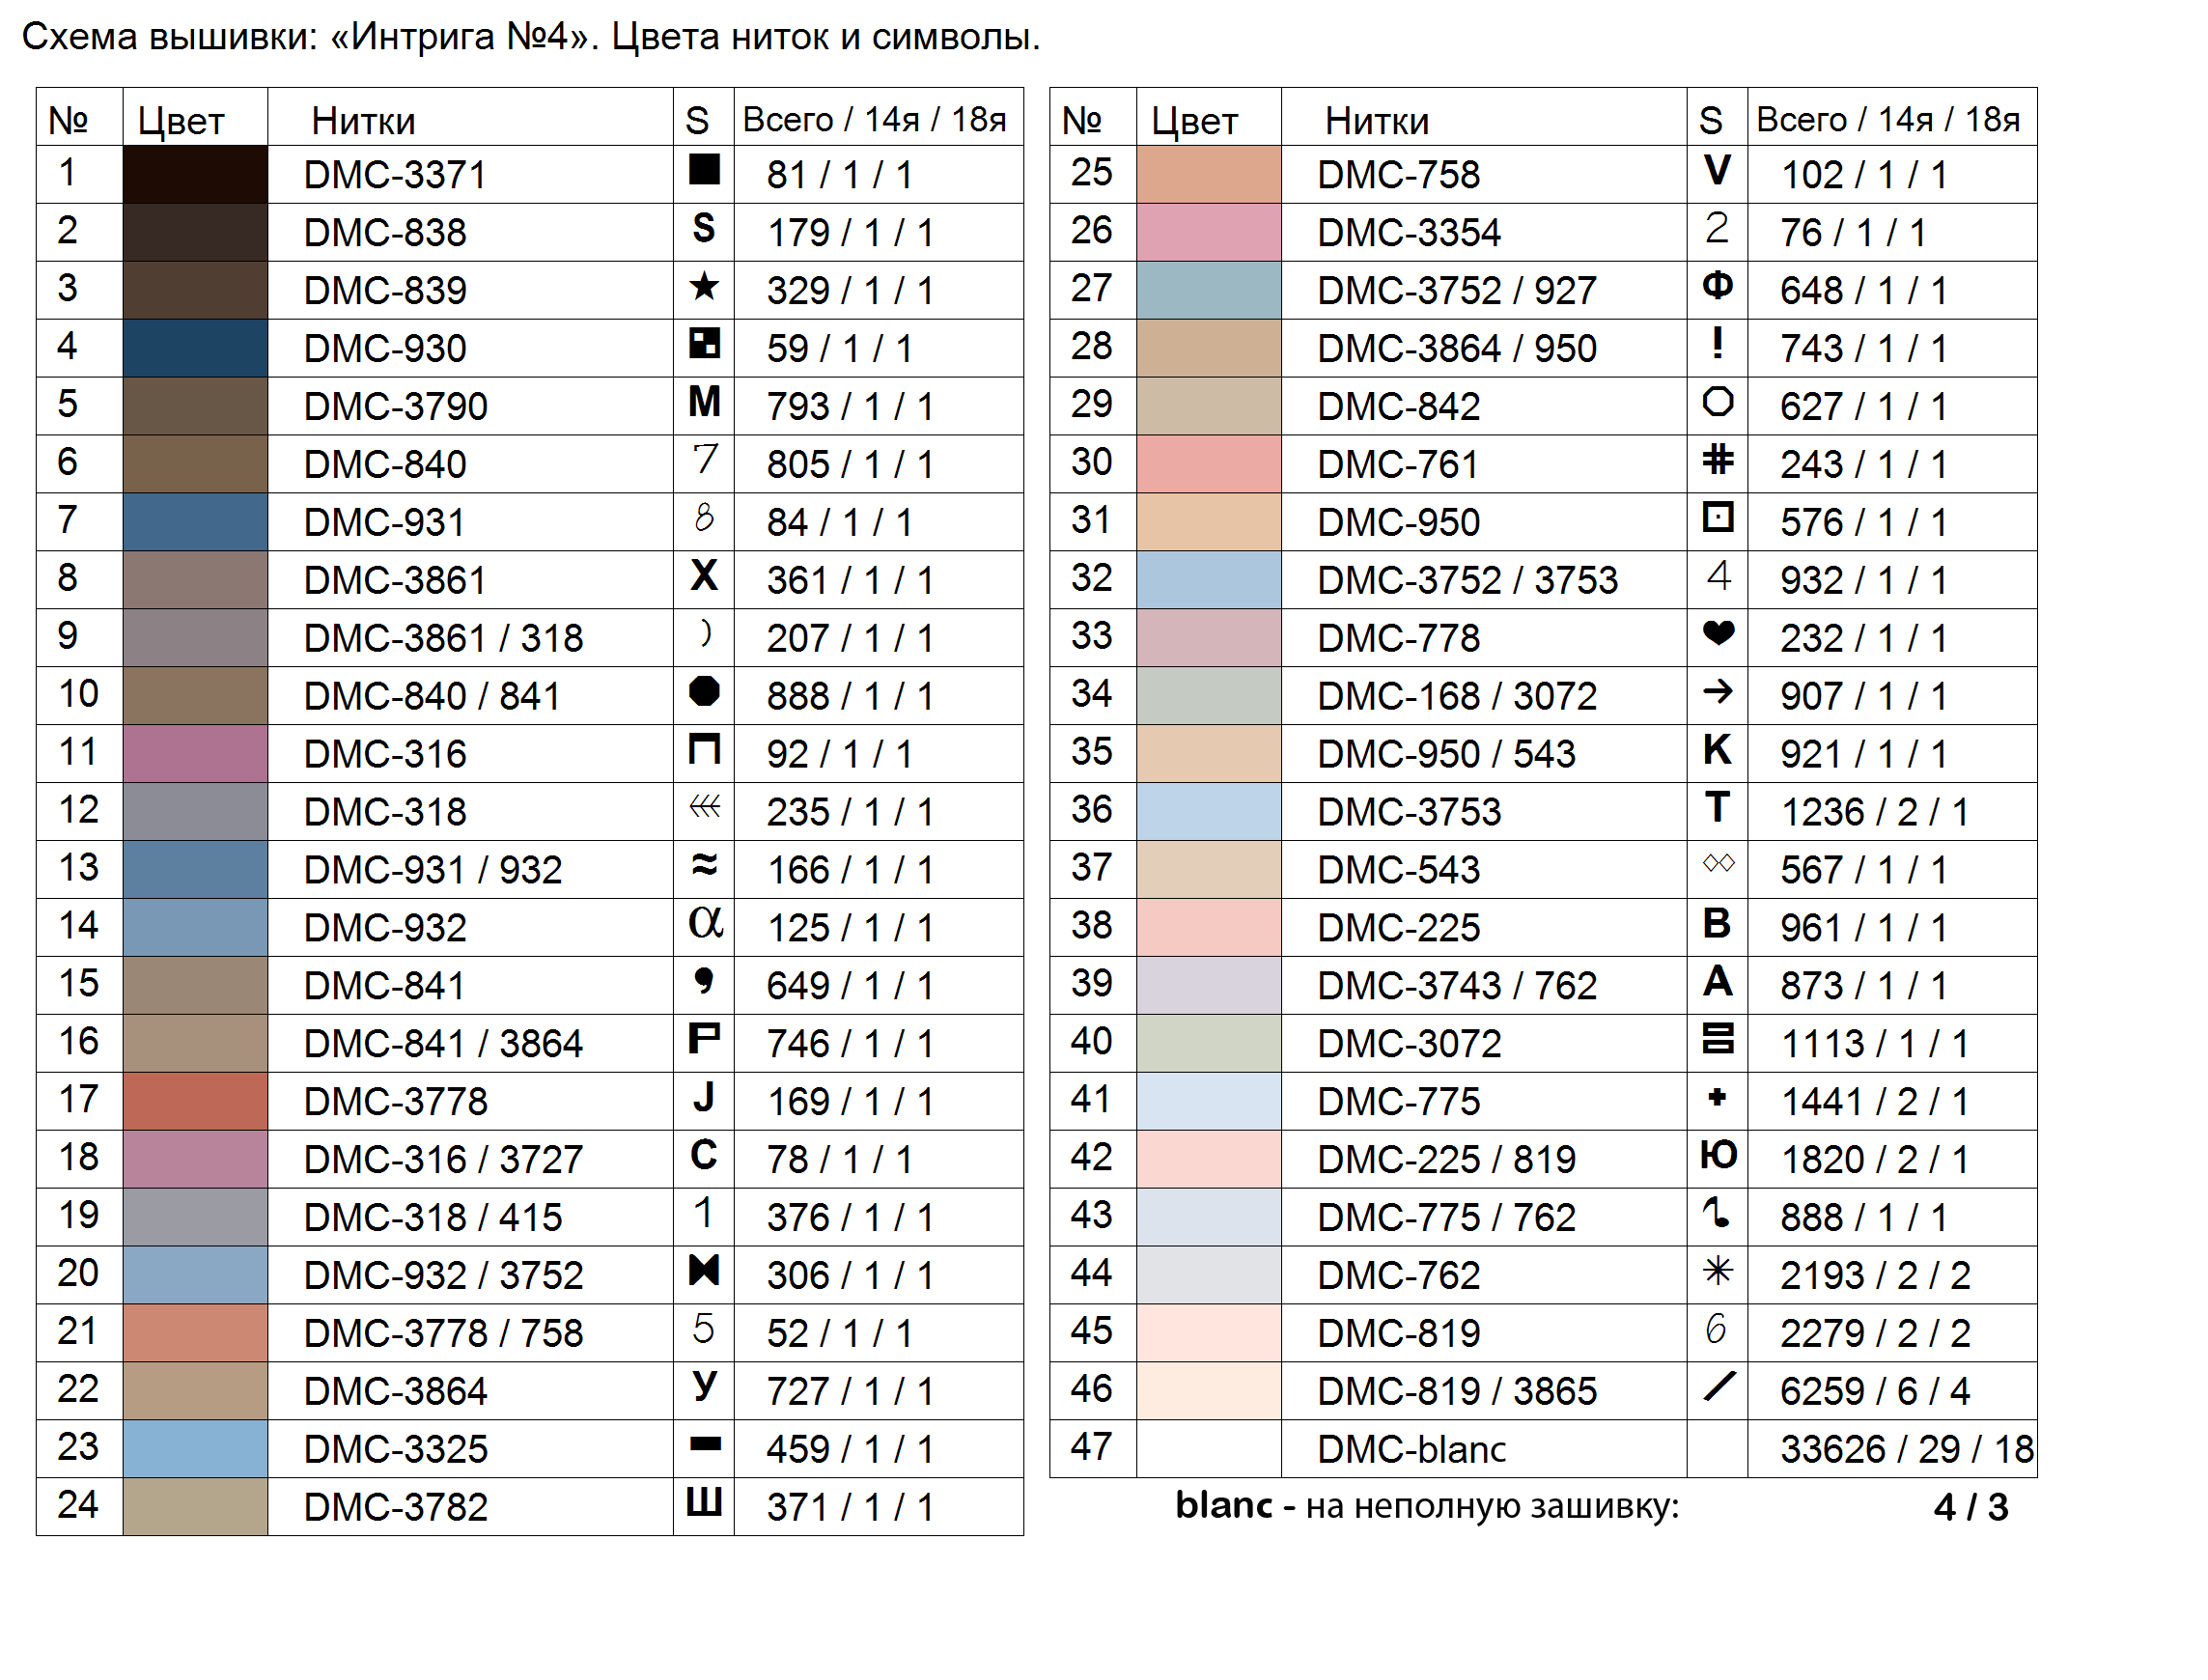This screenshot has height=1680, width=2208.
Task: Click the 'blanc - на неполную зашивку:' note
Action: click(x=1427, y=1506)
